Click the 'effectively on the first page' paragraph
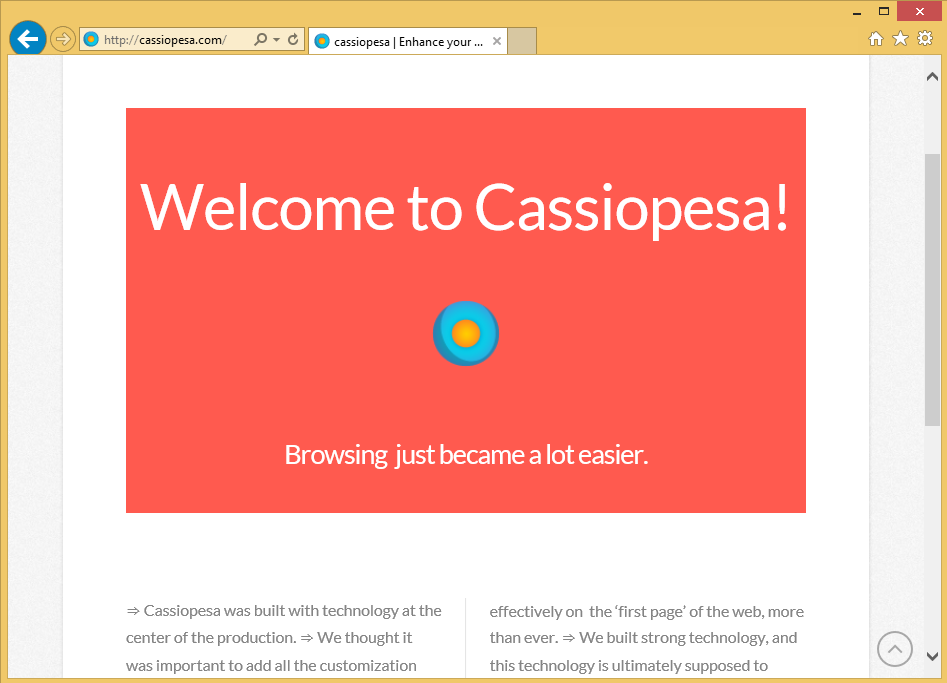This screenshot has height=683, width=947. [x=646, y=638]
